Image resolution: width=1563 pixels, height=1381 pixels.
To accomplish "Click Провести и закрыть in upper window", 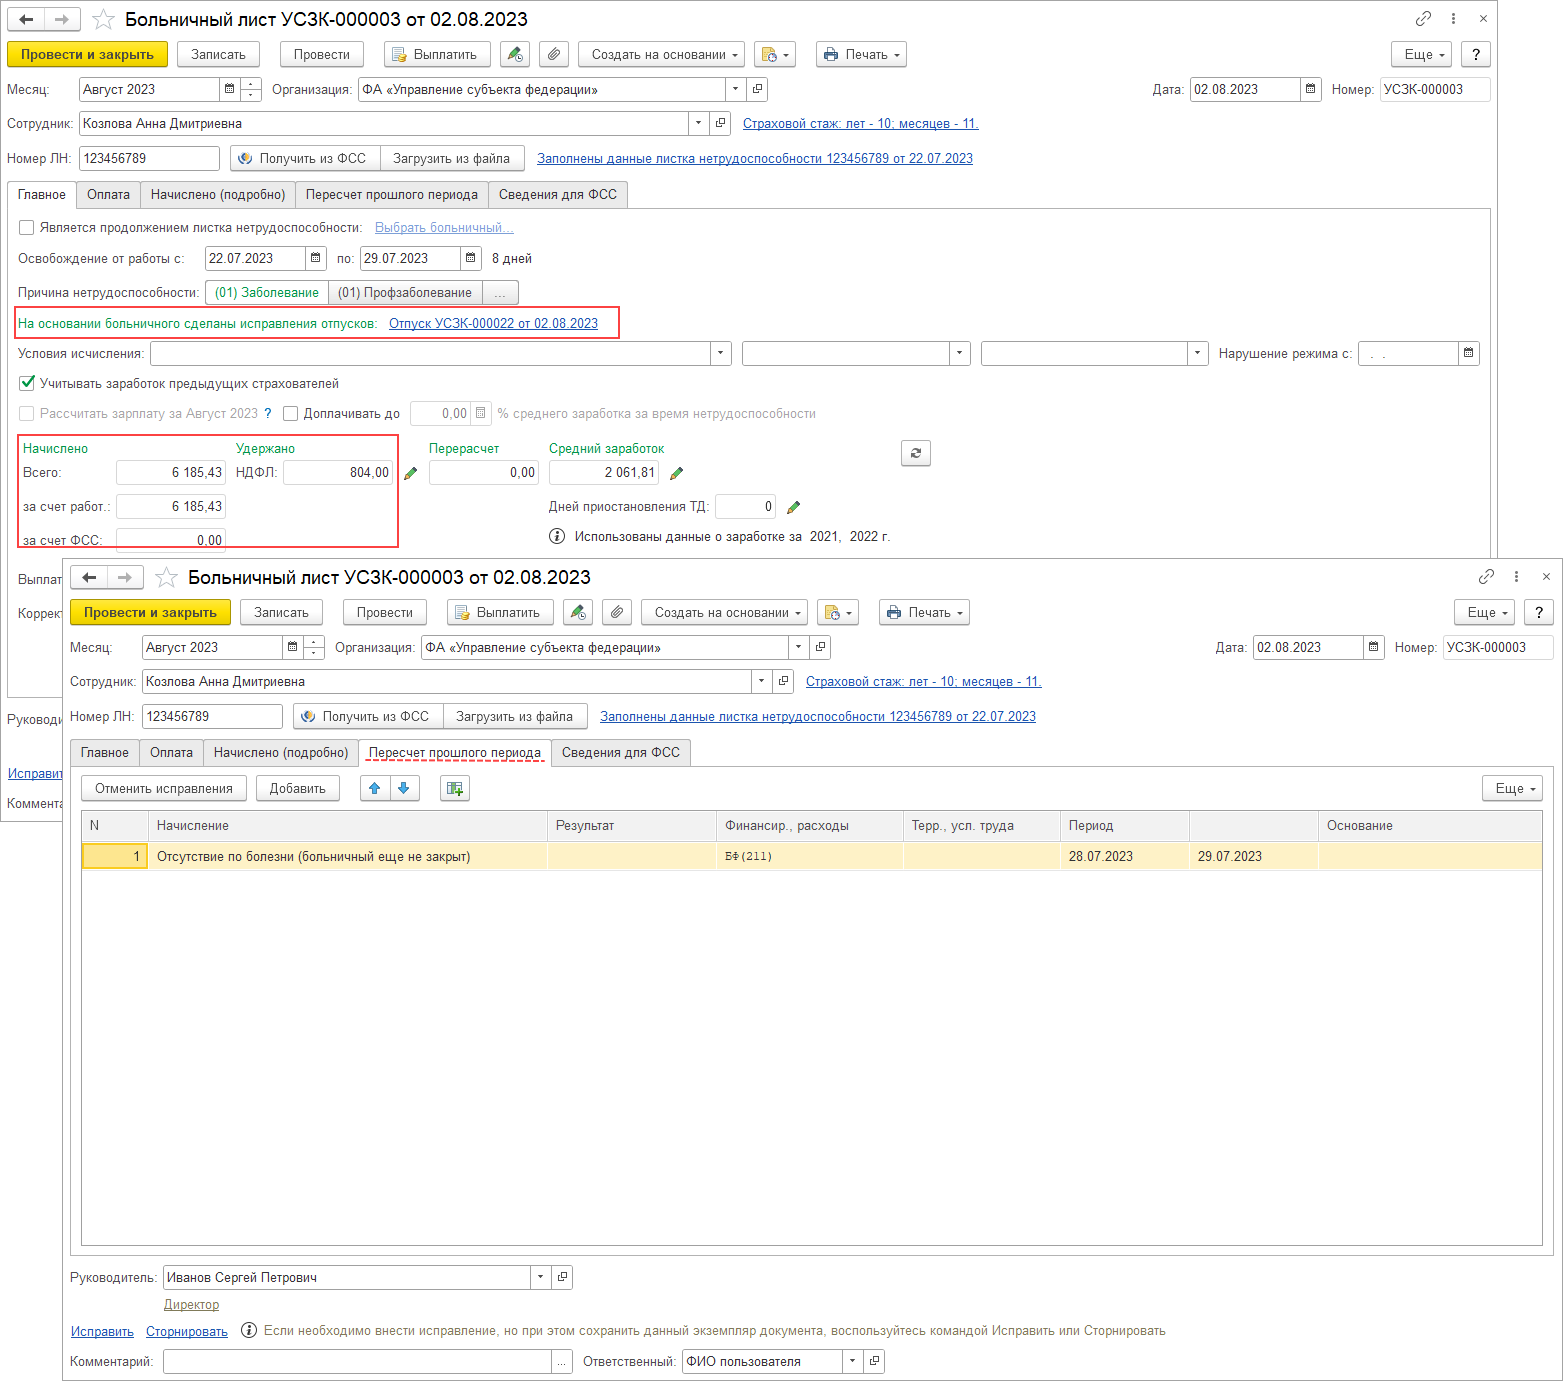I will tap(87, 54).
